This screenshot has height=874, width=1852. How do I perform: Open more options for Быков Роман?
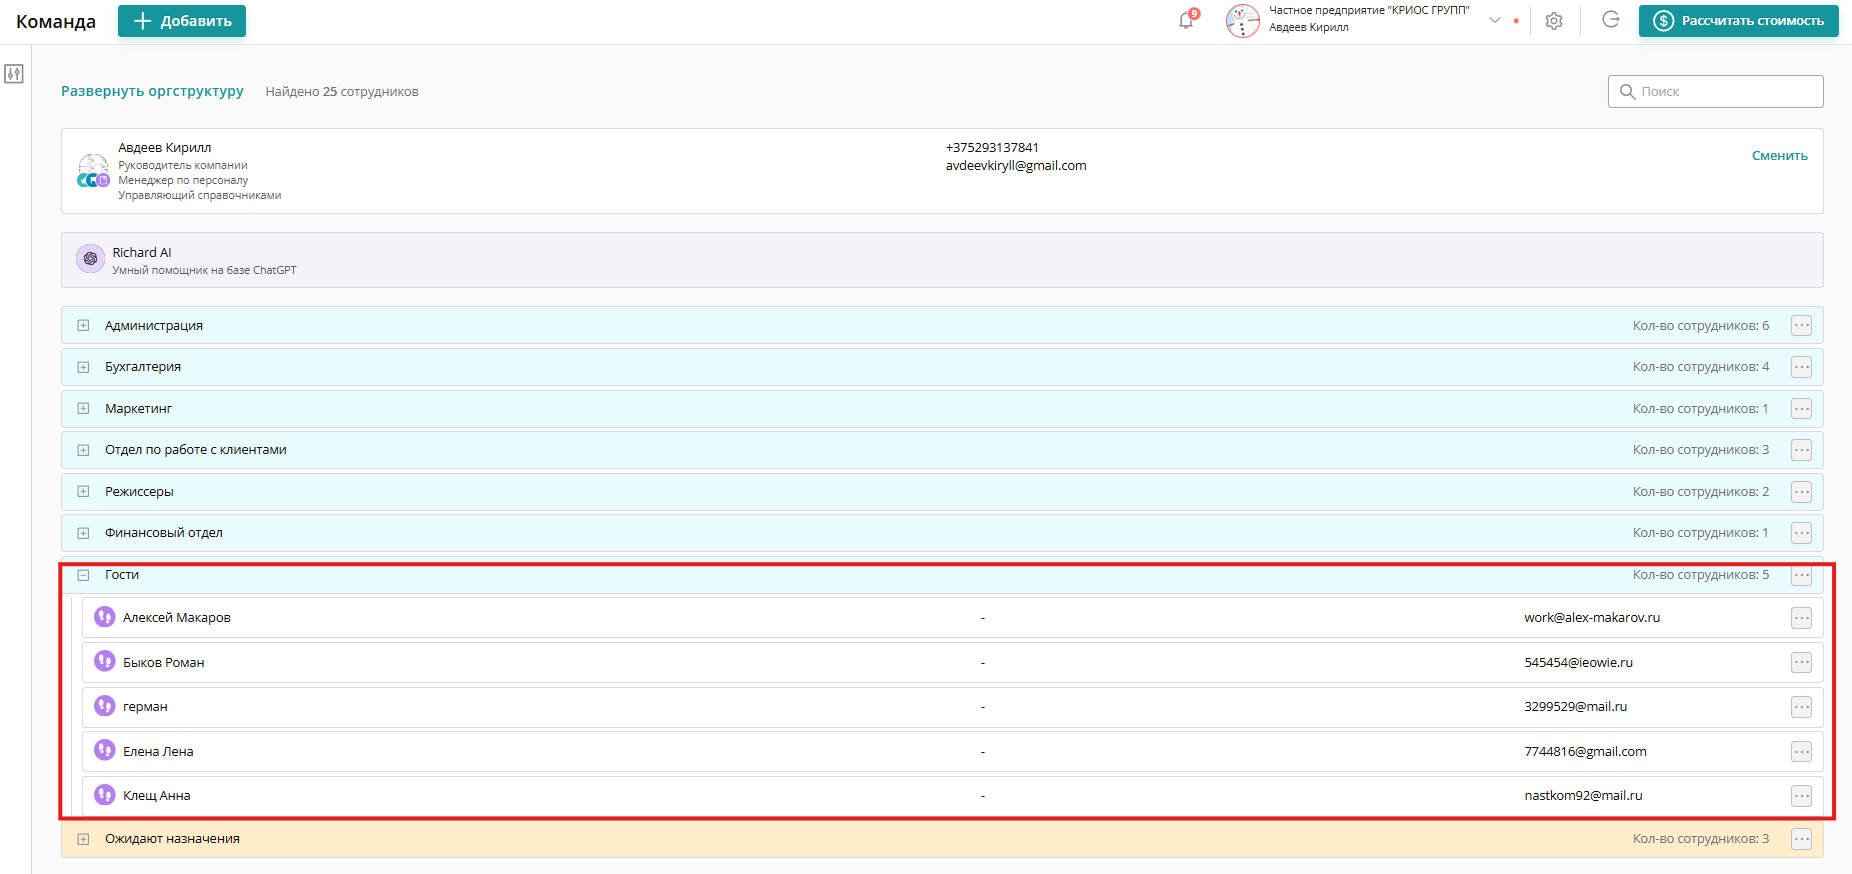[x=1802, y=662]
